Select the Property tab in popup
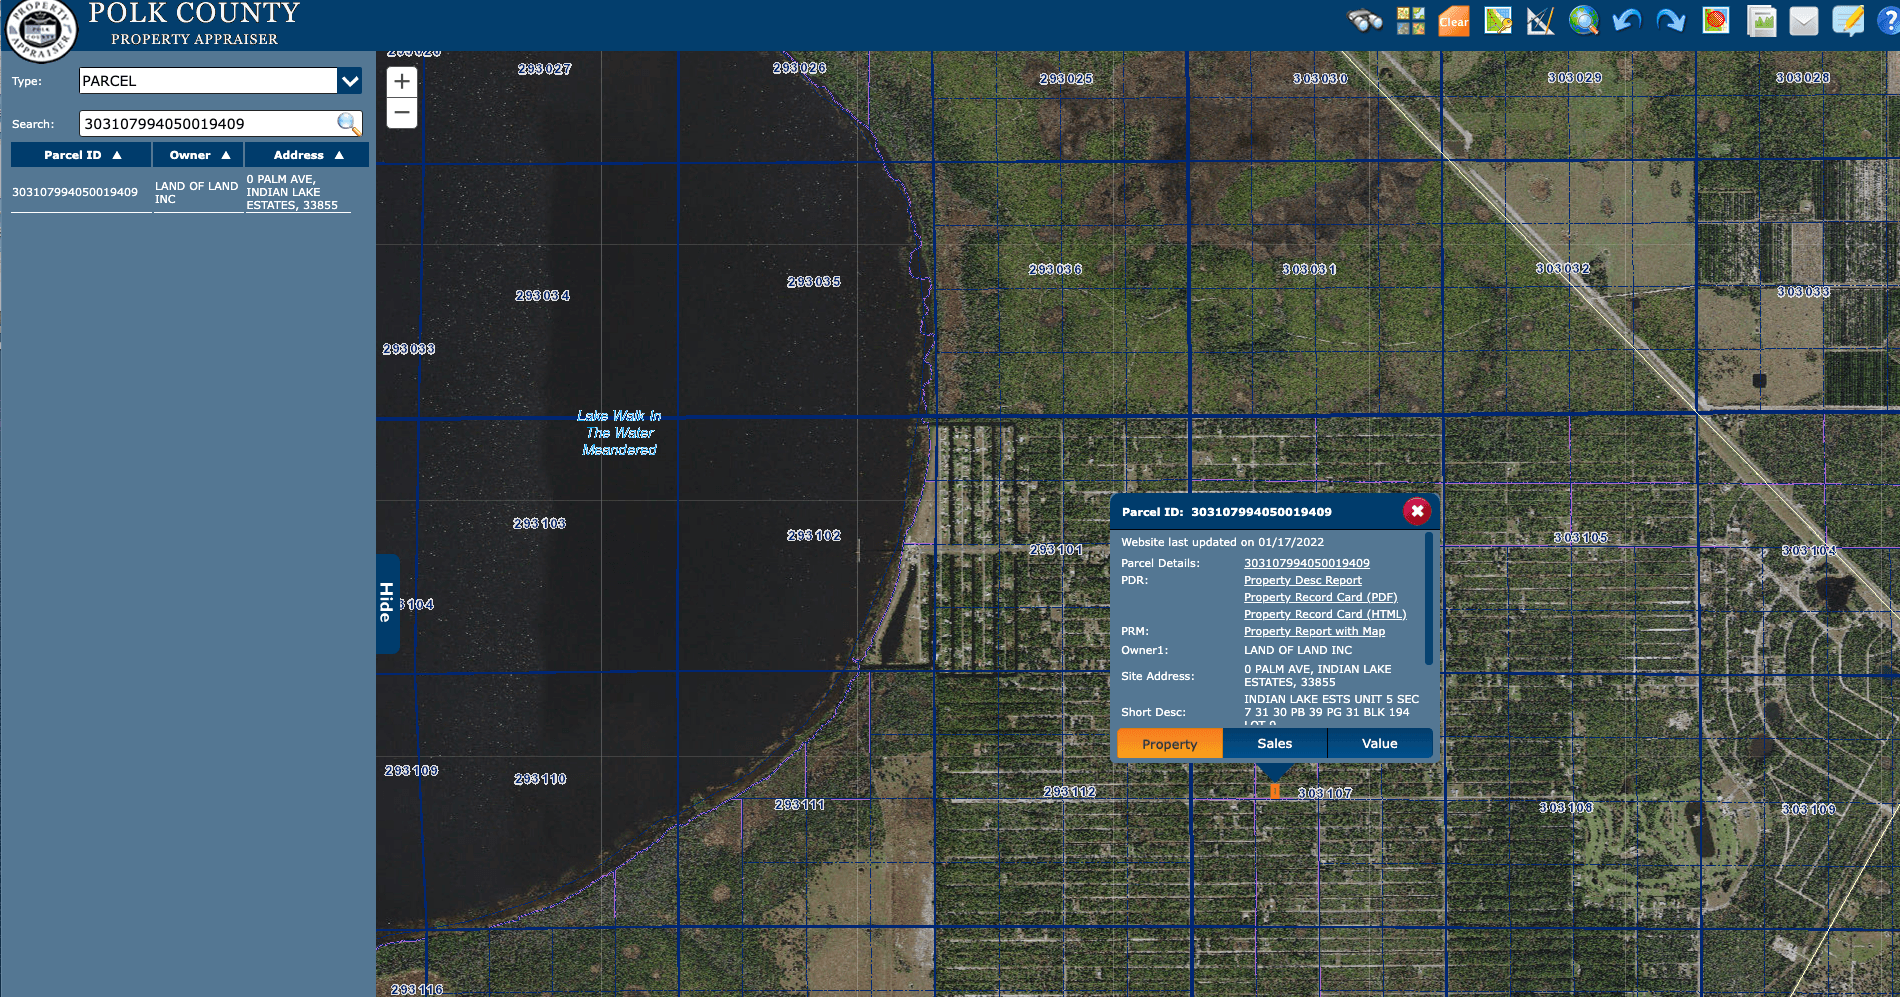Viewport: 1900px width, 997px height. click(1169, 744)
